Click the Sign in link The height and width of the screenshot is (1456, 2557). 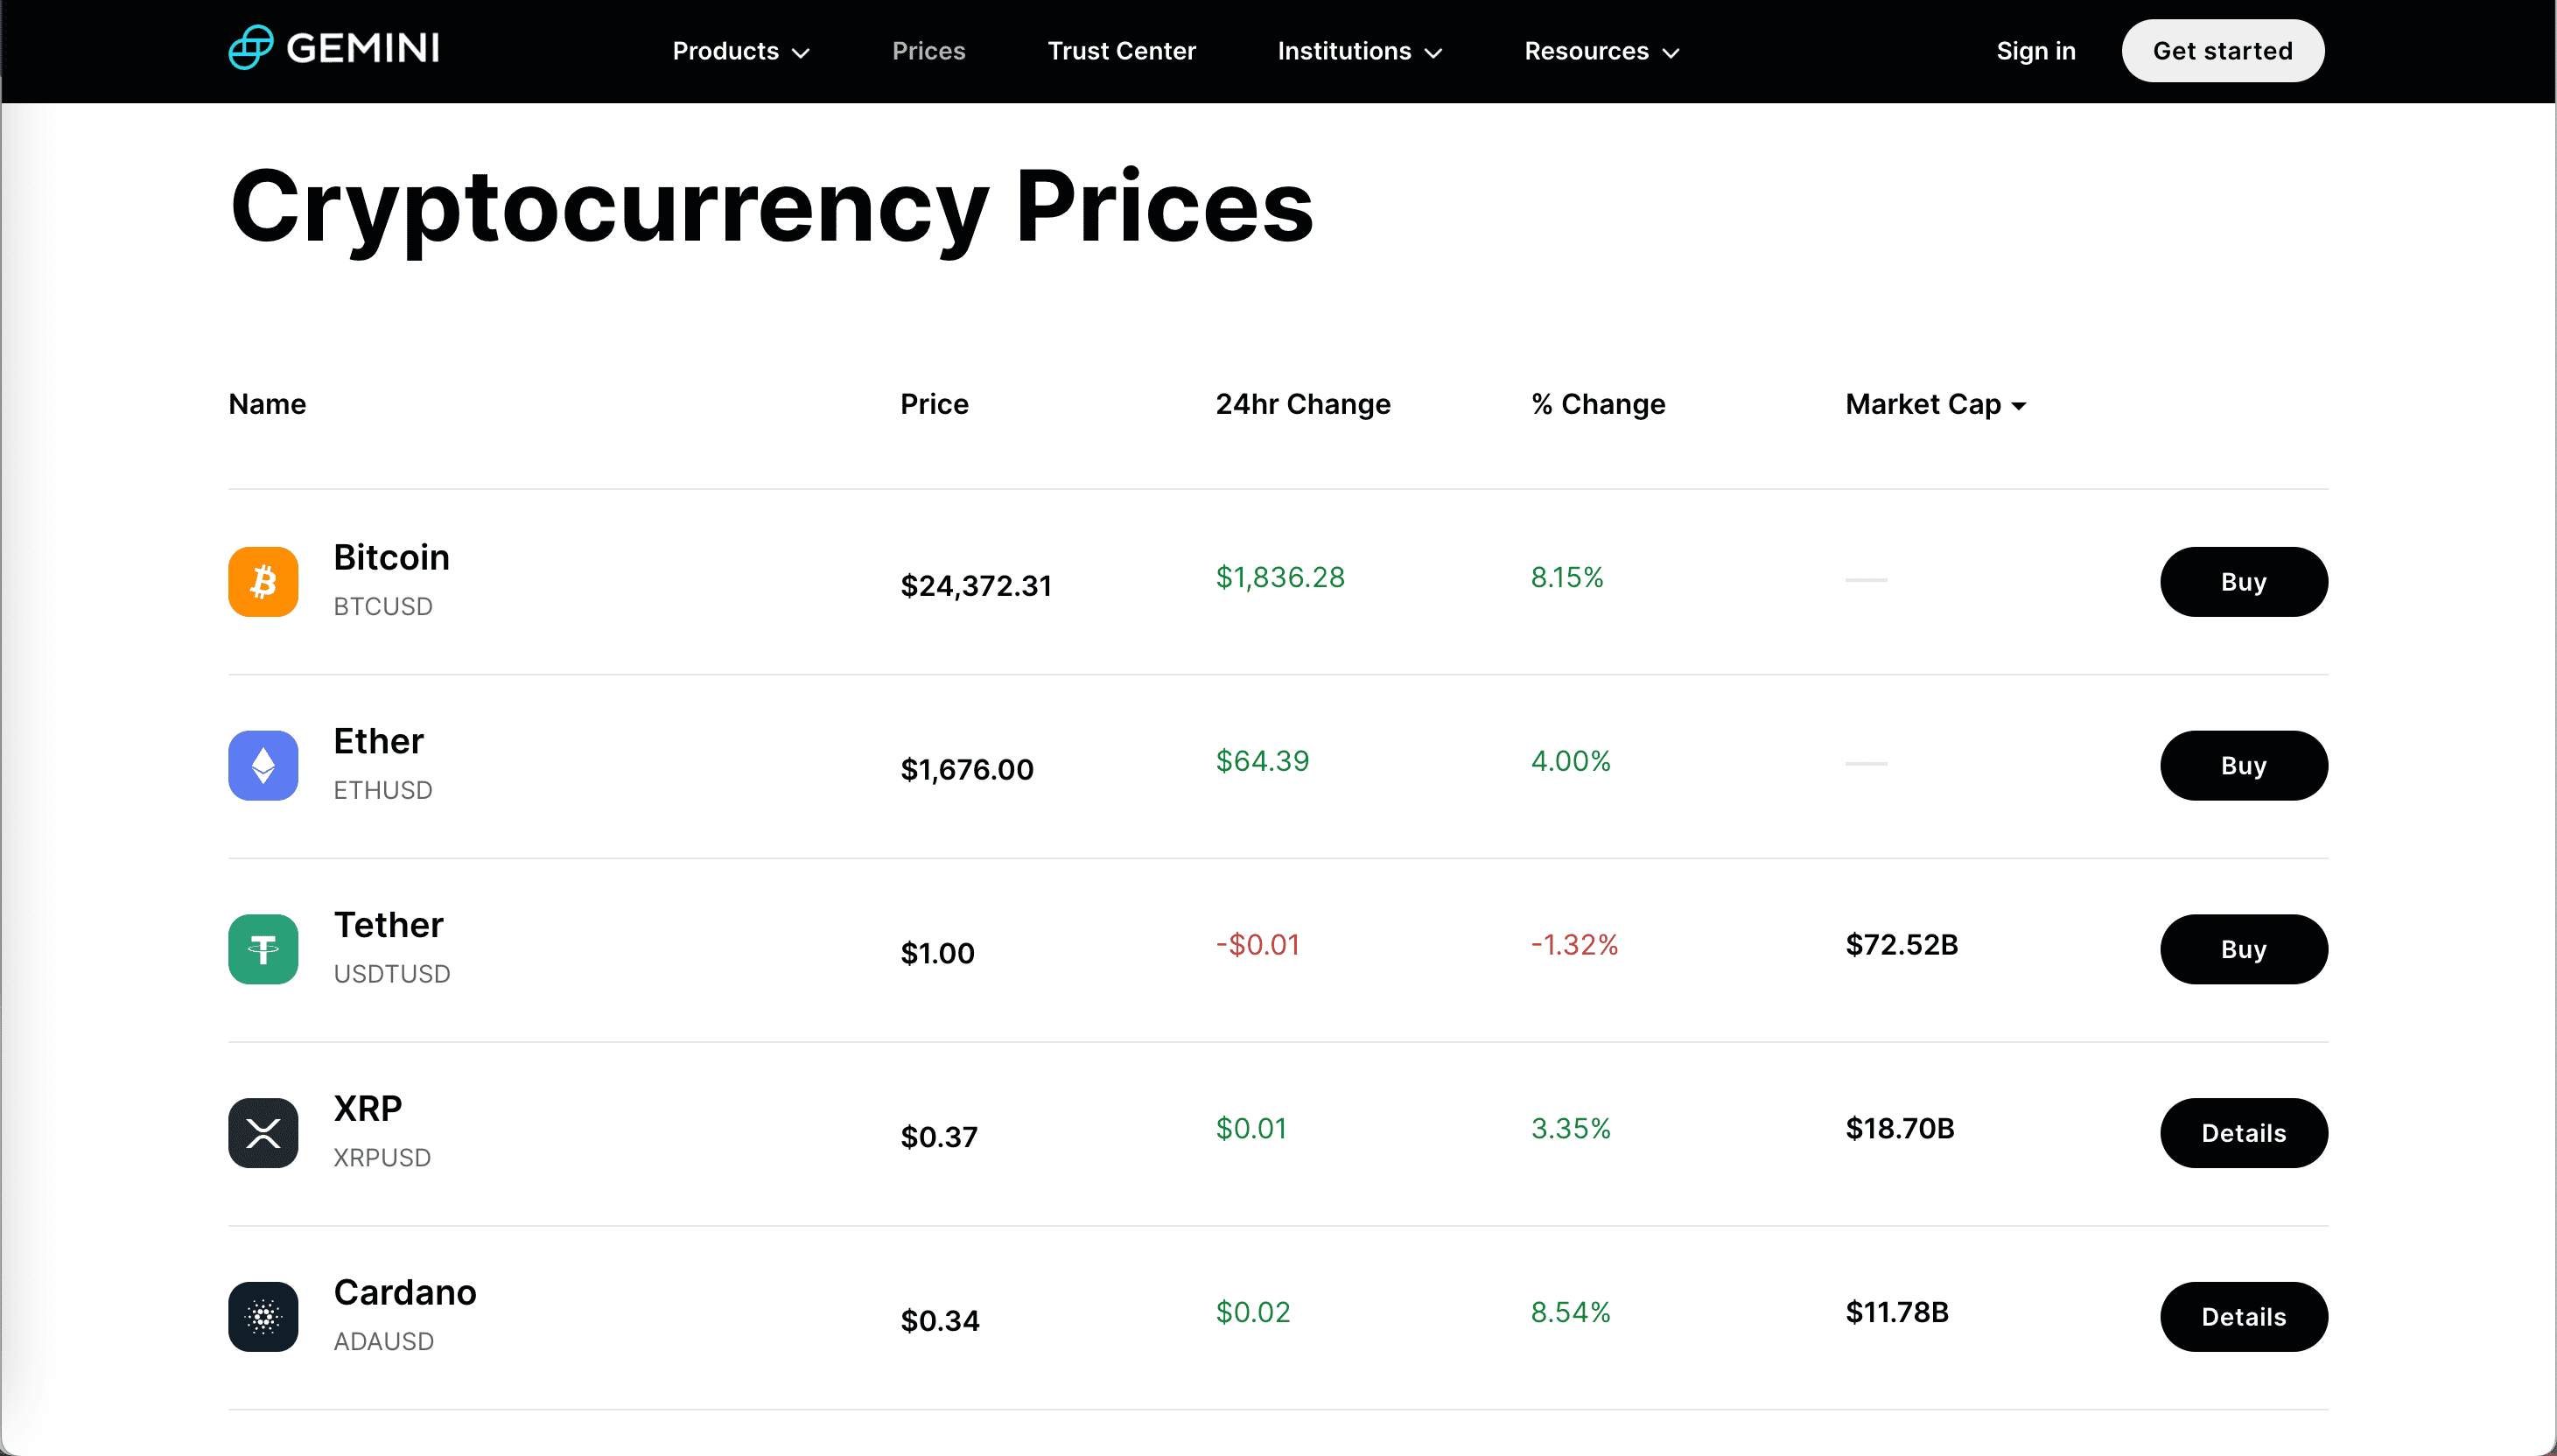(2035, 51)
